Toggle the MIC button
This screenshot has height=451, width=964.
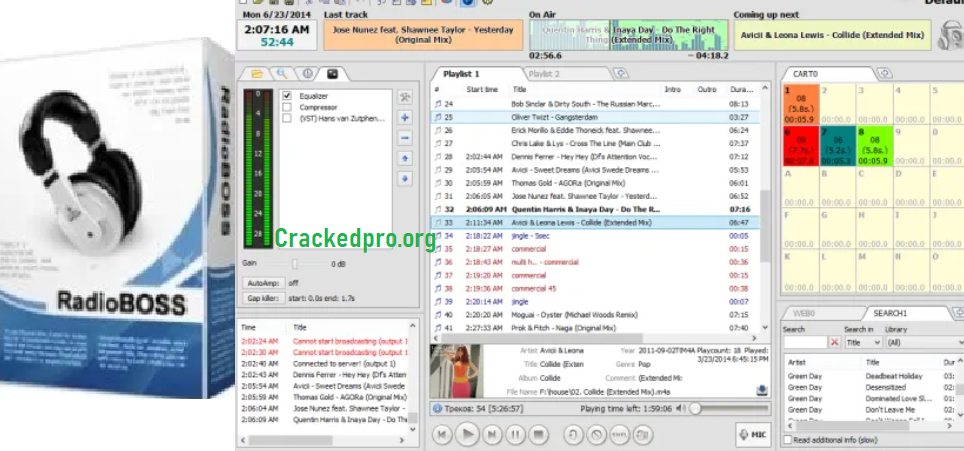pyautogui.click(x=753, y=435)
